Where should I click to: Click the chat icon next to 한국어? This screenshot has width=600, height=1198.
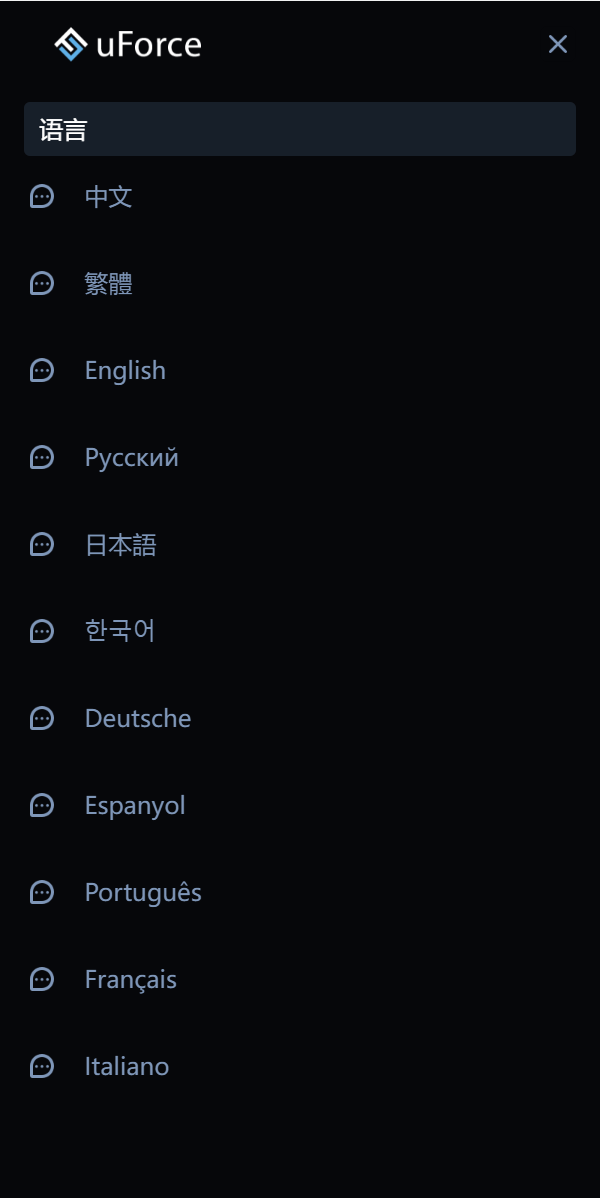(x=41, y=631)
